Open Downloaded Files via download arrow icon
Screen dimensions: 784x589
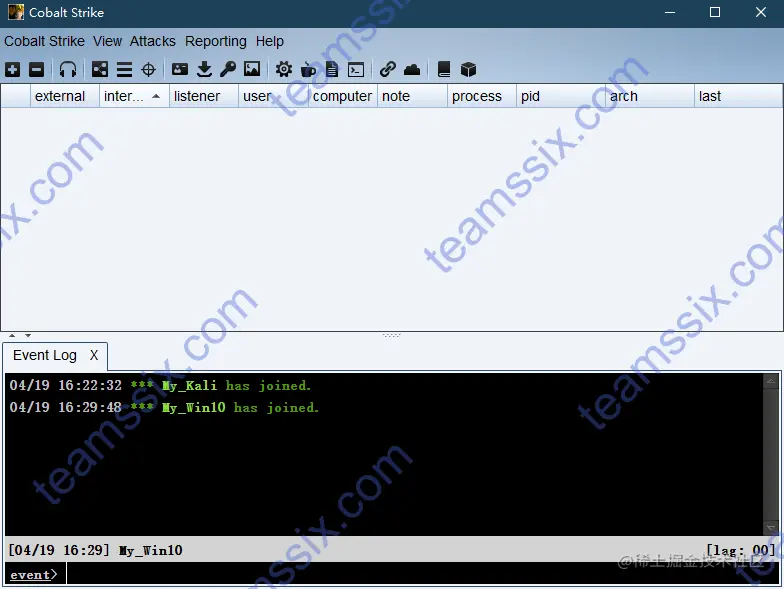click(x=204, y=70)
